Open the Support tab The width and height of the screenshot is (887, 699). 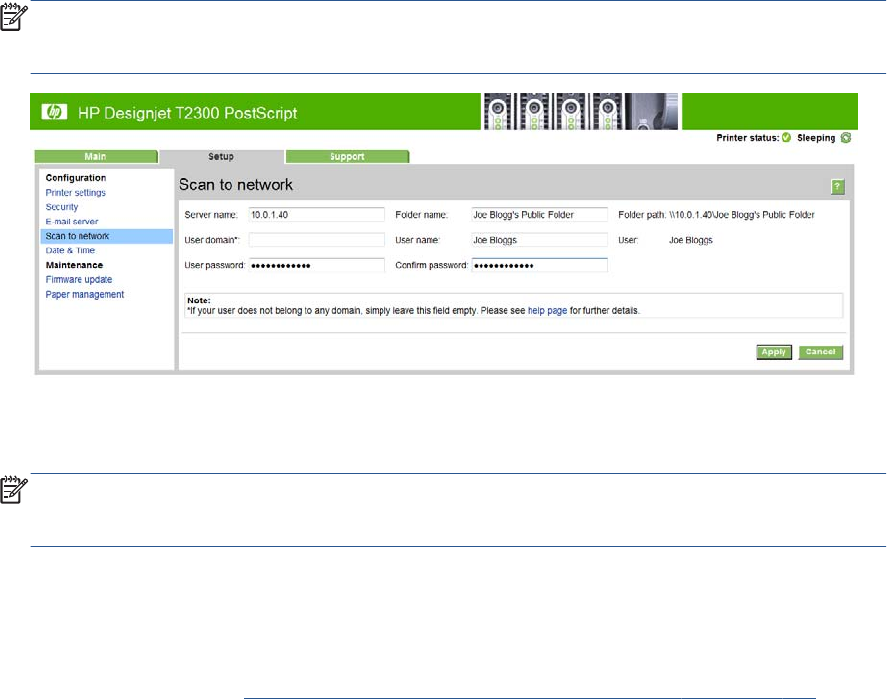pos(347,157)
